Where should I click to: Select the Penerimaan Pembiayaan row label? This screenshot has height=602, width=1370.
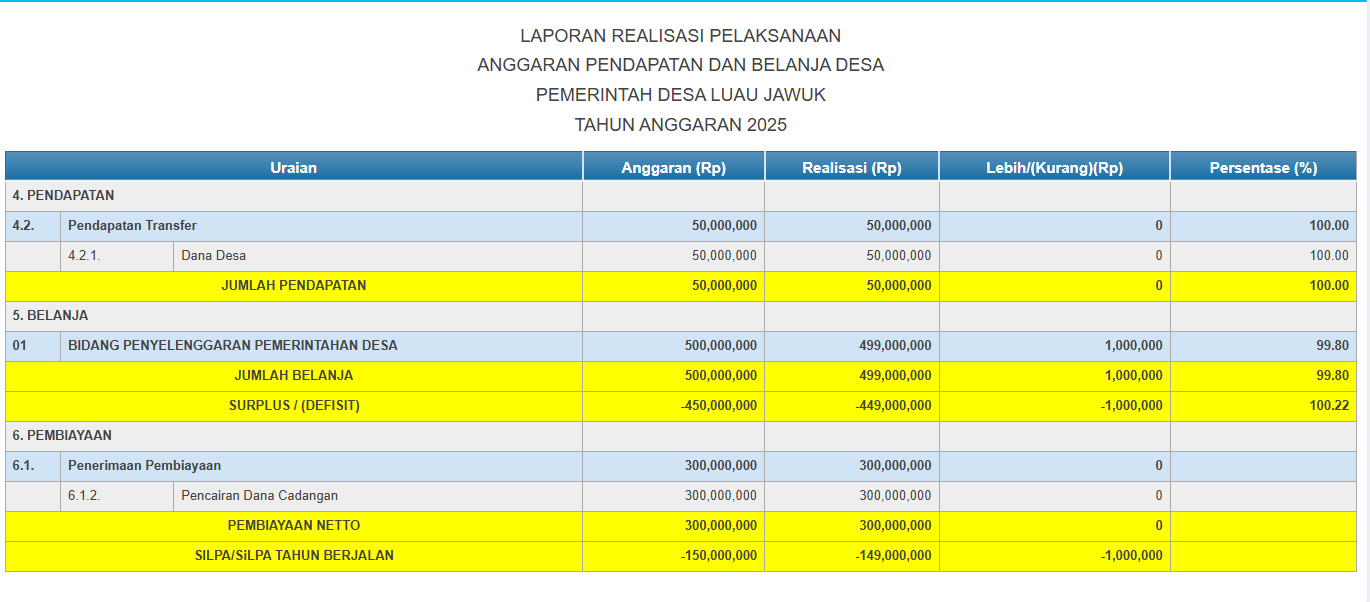[144, 466]
